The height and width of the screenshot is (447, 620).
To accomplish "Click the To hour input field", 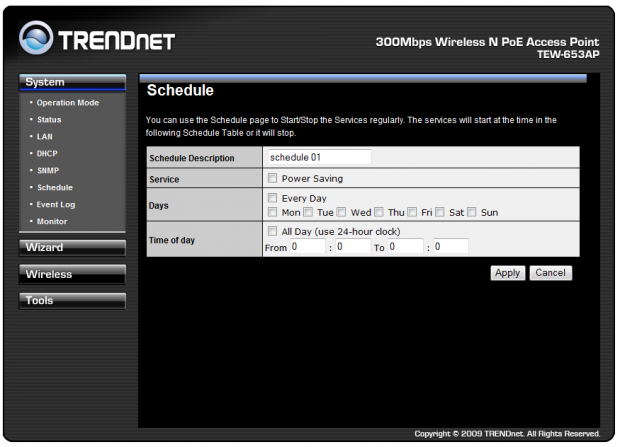I will coord(405,246).
